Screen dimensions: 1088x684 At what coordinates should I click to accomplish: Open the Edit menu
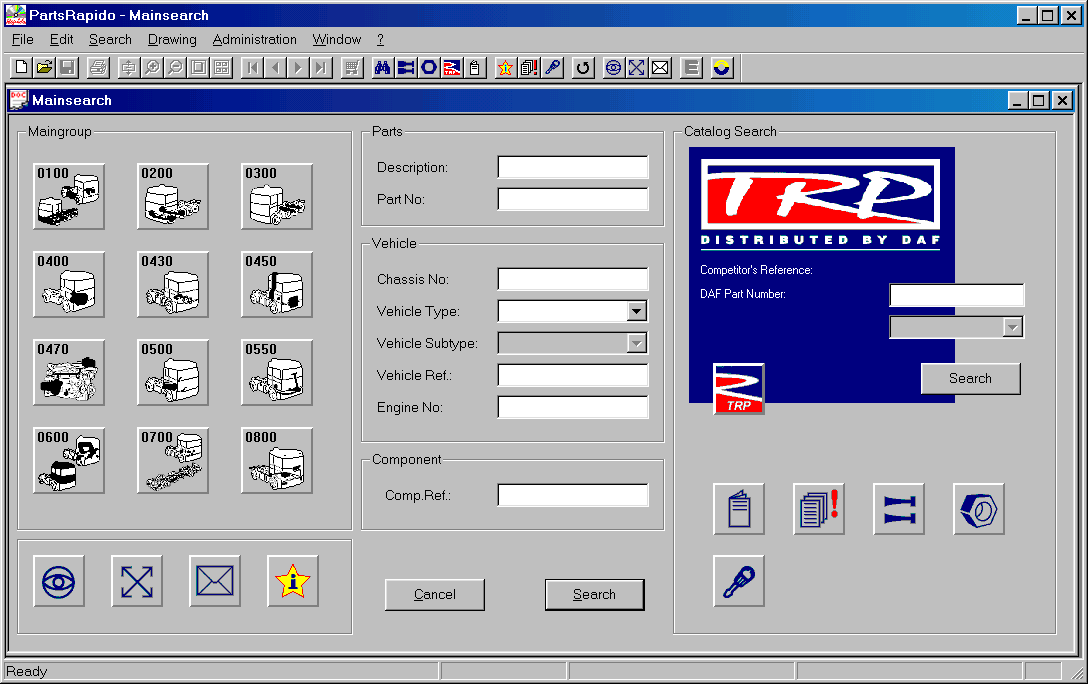point(62,40)
